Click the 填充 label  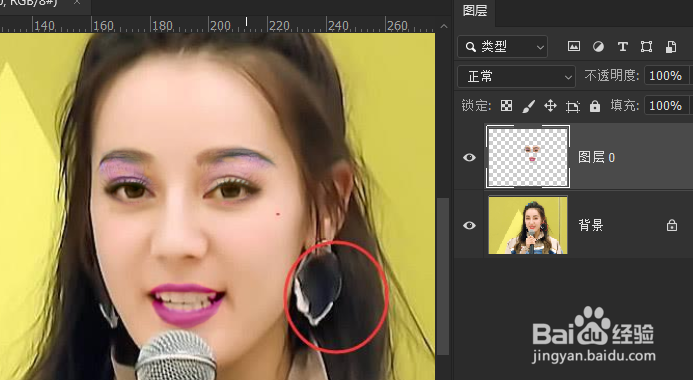tap(624, 106)
